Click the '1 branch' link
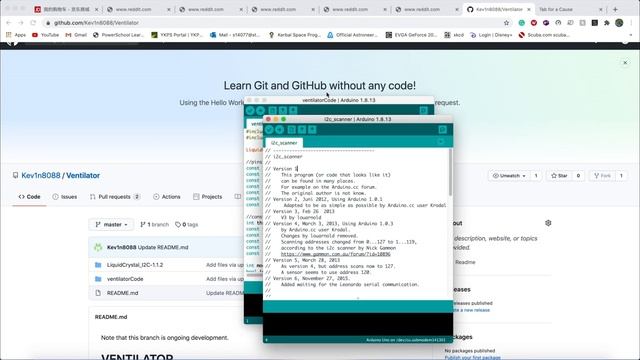The height and width of the screenshot is (360, 640). (x=154, y=224)
